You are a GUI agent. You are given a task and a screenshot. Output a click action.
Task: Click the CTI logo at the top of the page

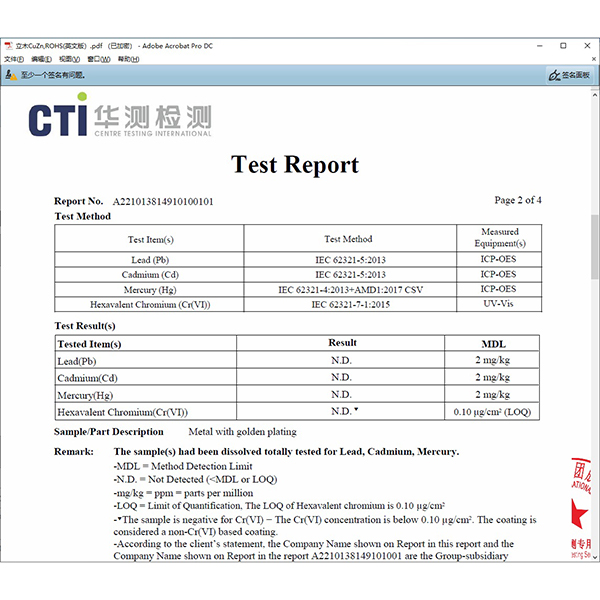[120, 116]
